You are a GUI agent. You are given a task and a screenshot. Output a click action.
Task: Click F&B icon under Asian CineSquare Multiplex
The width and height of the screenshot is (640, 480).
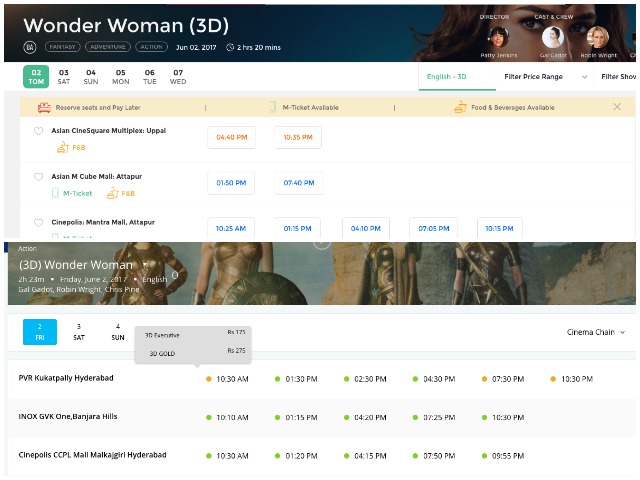(63, 147)
